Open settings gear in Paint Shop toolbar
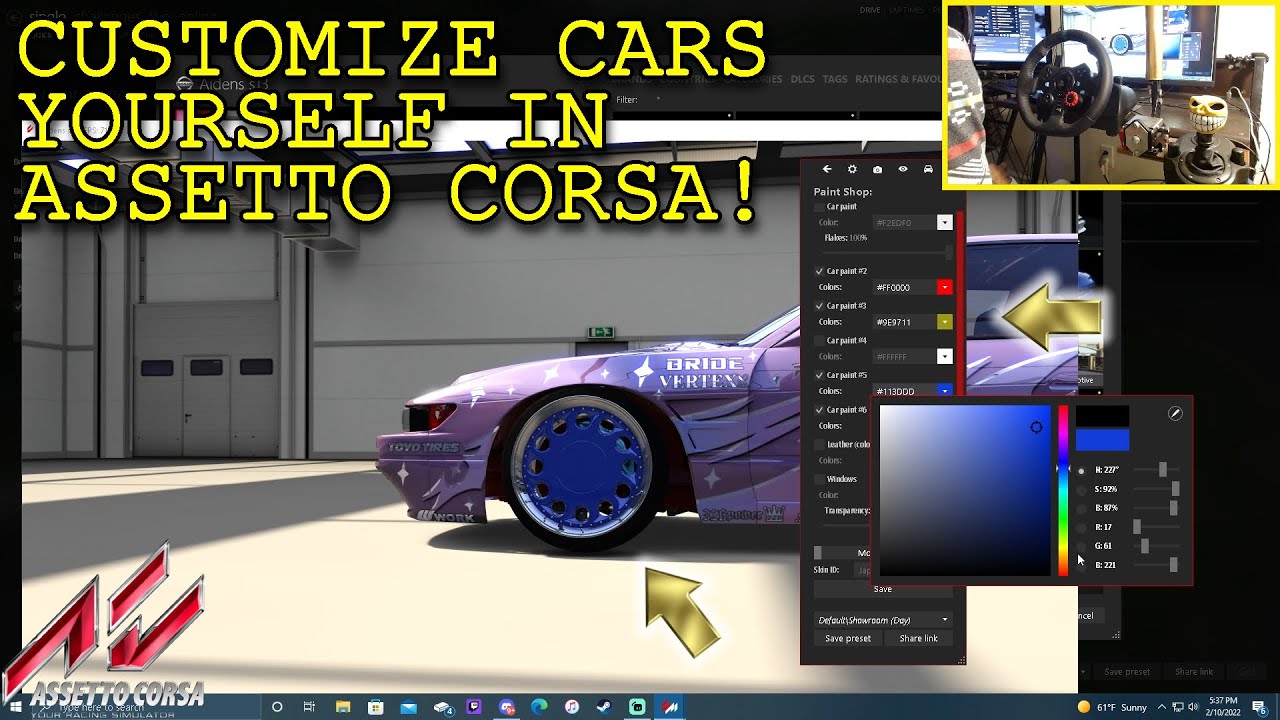Viewport: 1280px width, 720px height. [852, 170]
